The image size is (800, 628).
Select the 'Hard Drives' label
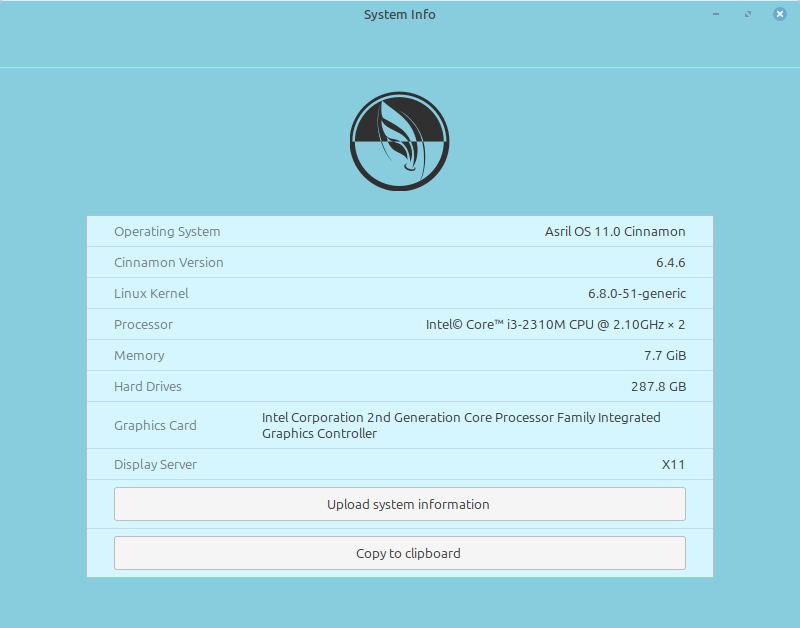point(147,387)
